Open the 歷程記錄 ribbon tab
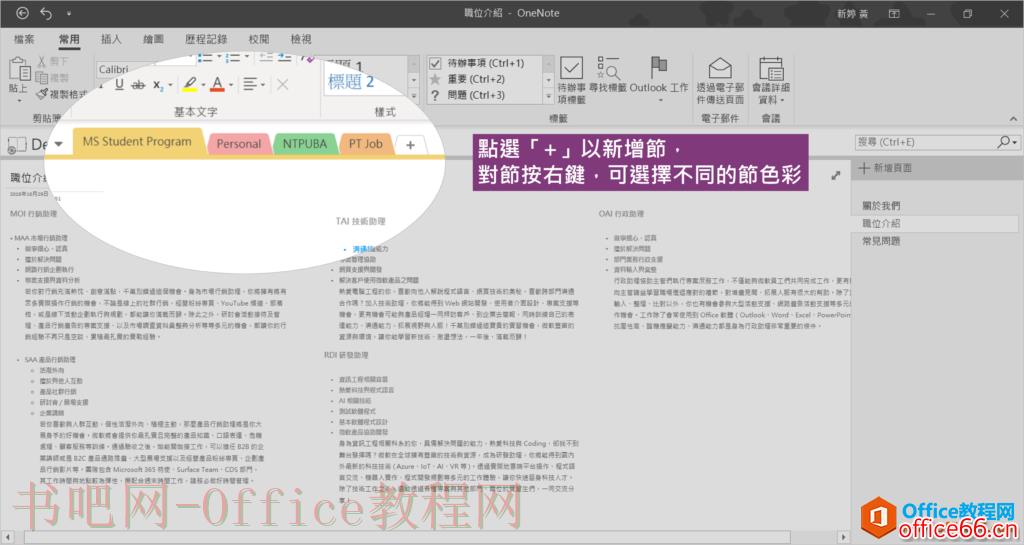1024x545 pixels. (206, 39)
